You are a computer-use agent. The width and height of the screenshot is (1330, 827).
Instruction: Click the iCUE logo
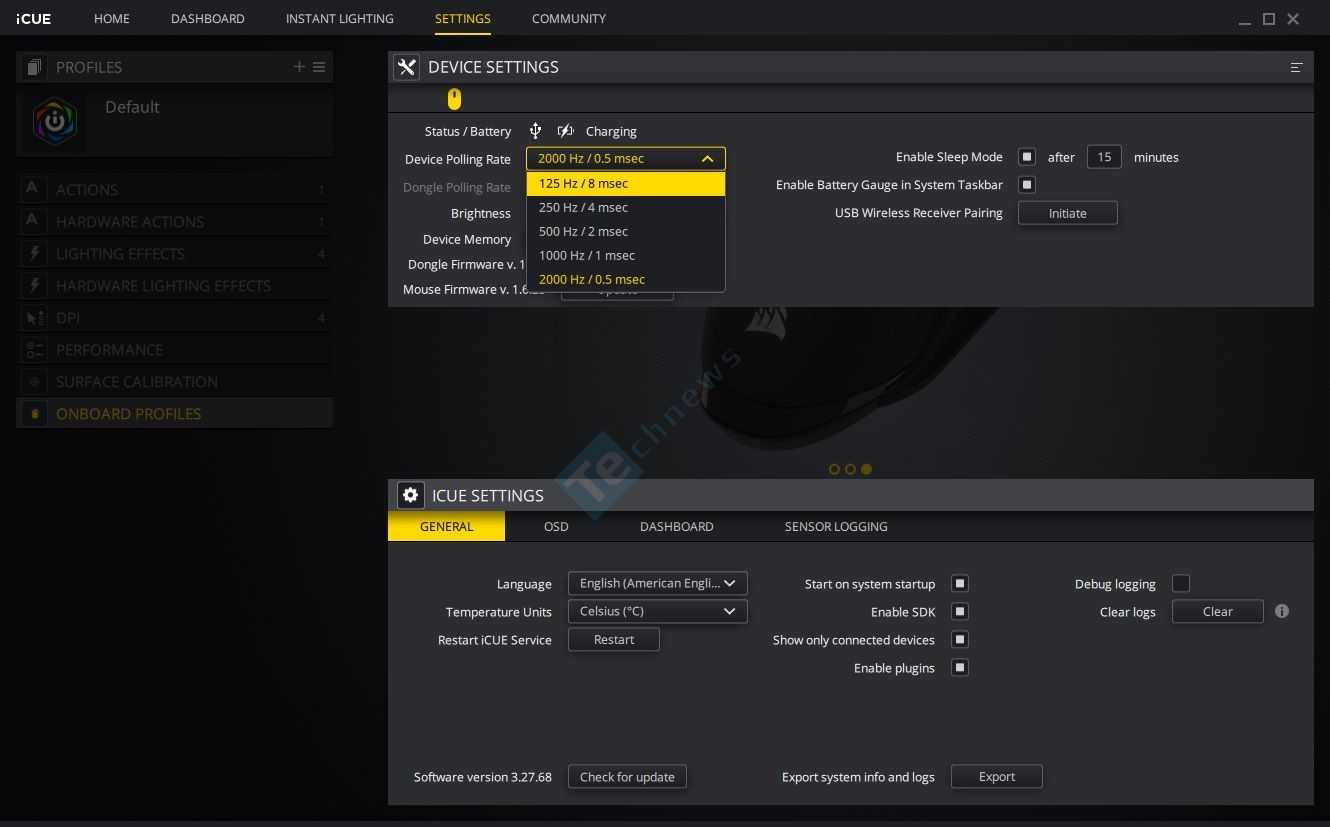point(33,19)
